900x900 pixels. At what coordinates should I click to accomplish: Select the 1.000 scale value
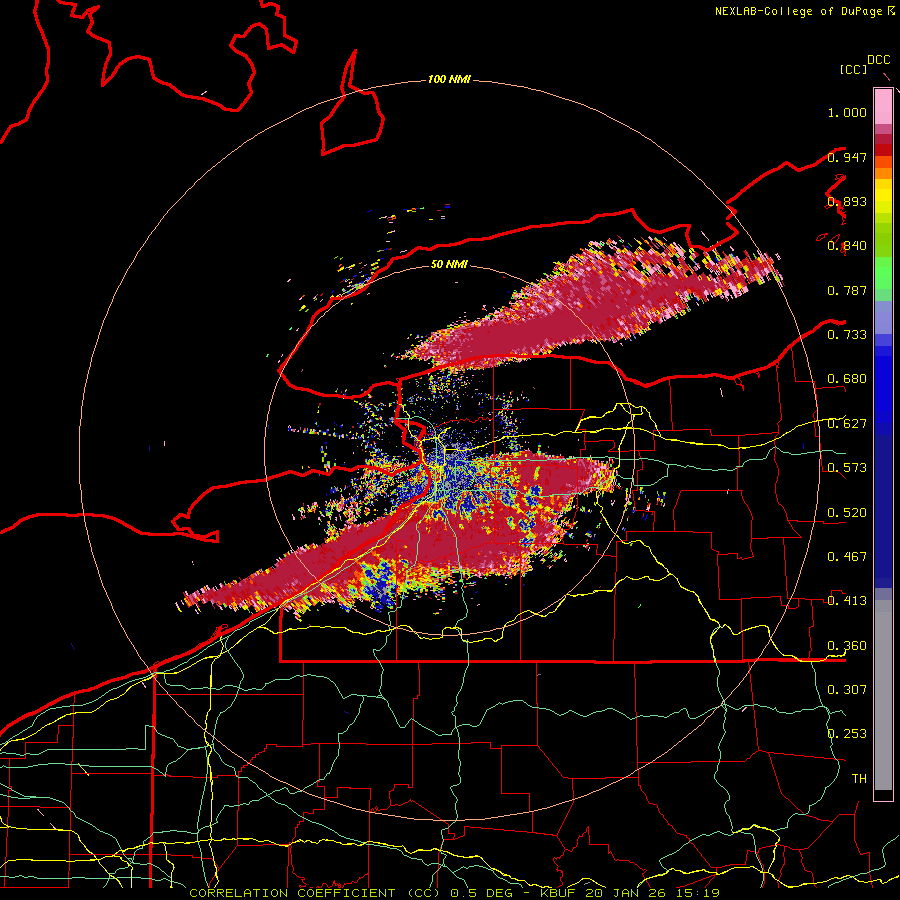coord(847,112)
